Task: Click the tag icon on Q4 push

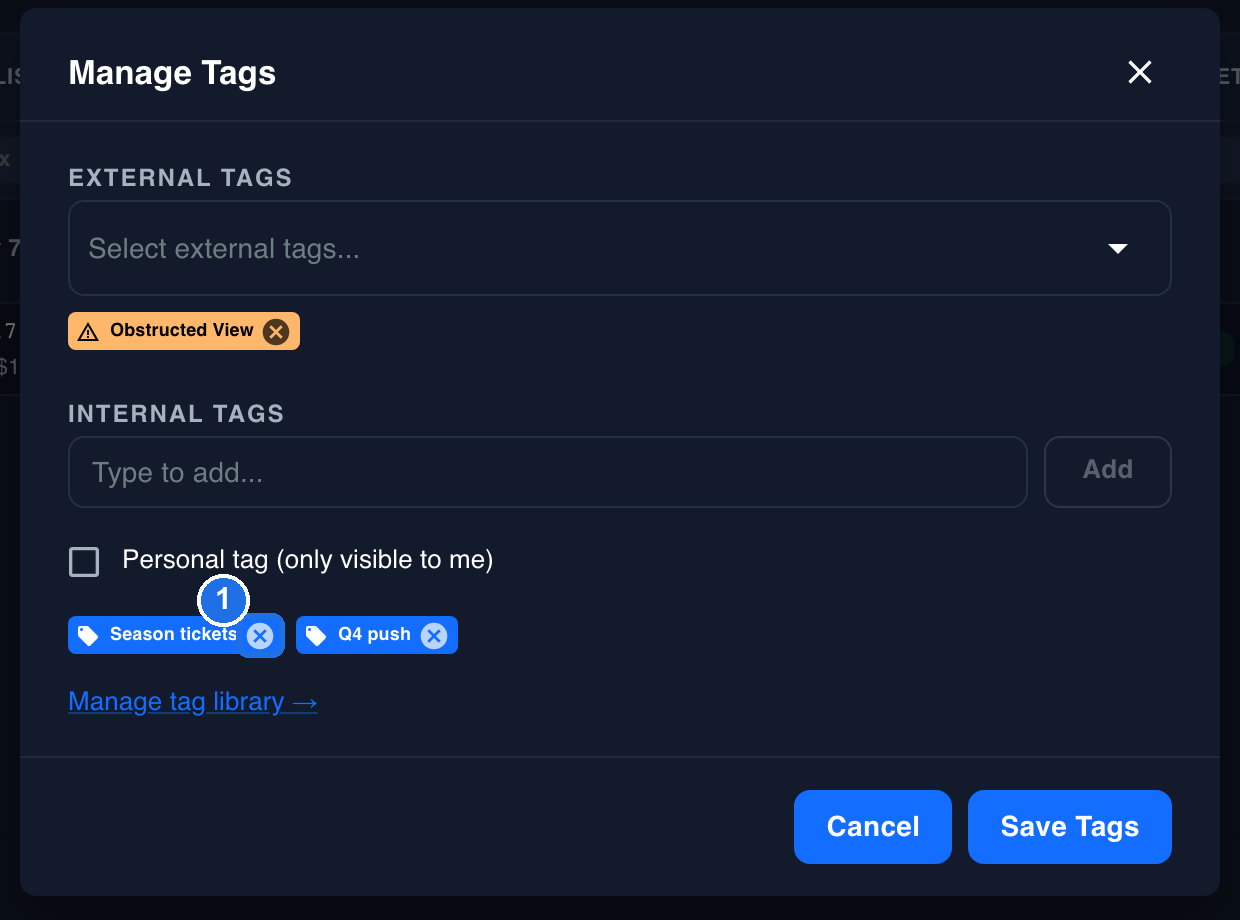Action: (x=316, y=636)
